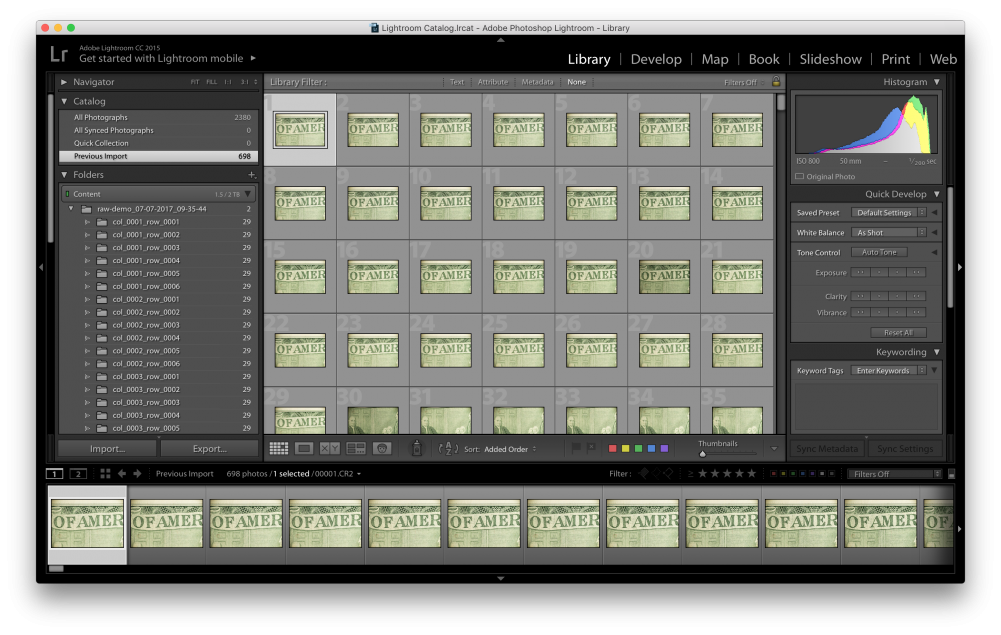Switch to Loupe view
The height and width of the screenshot is (635, 1001).
306,447
